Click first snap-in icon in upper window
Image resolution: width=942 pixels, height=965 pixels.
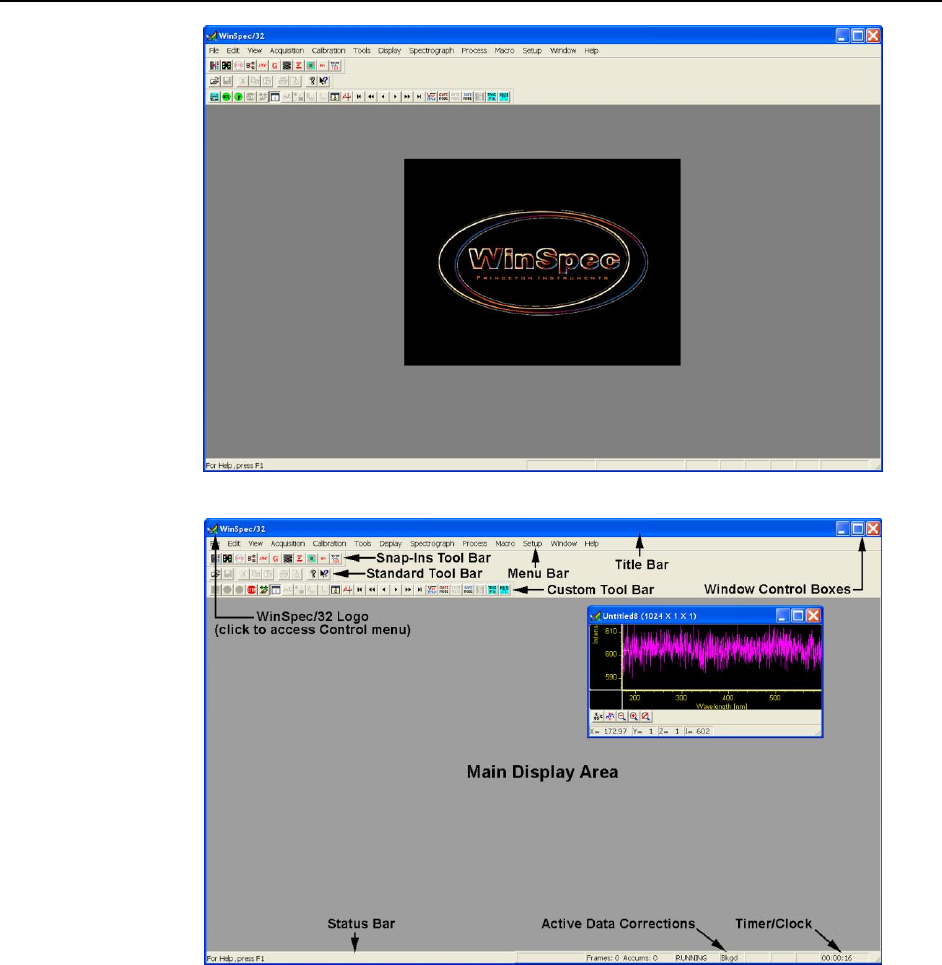[214, 65]
